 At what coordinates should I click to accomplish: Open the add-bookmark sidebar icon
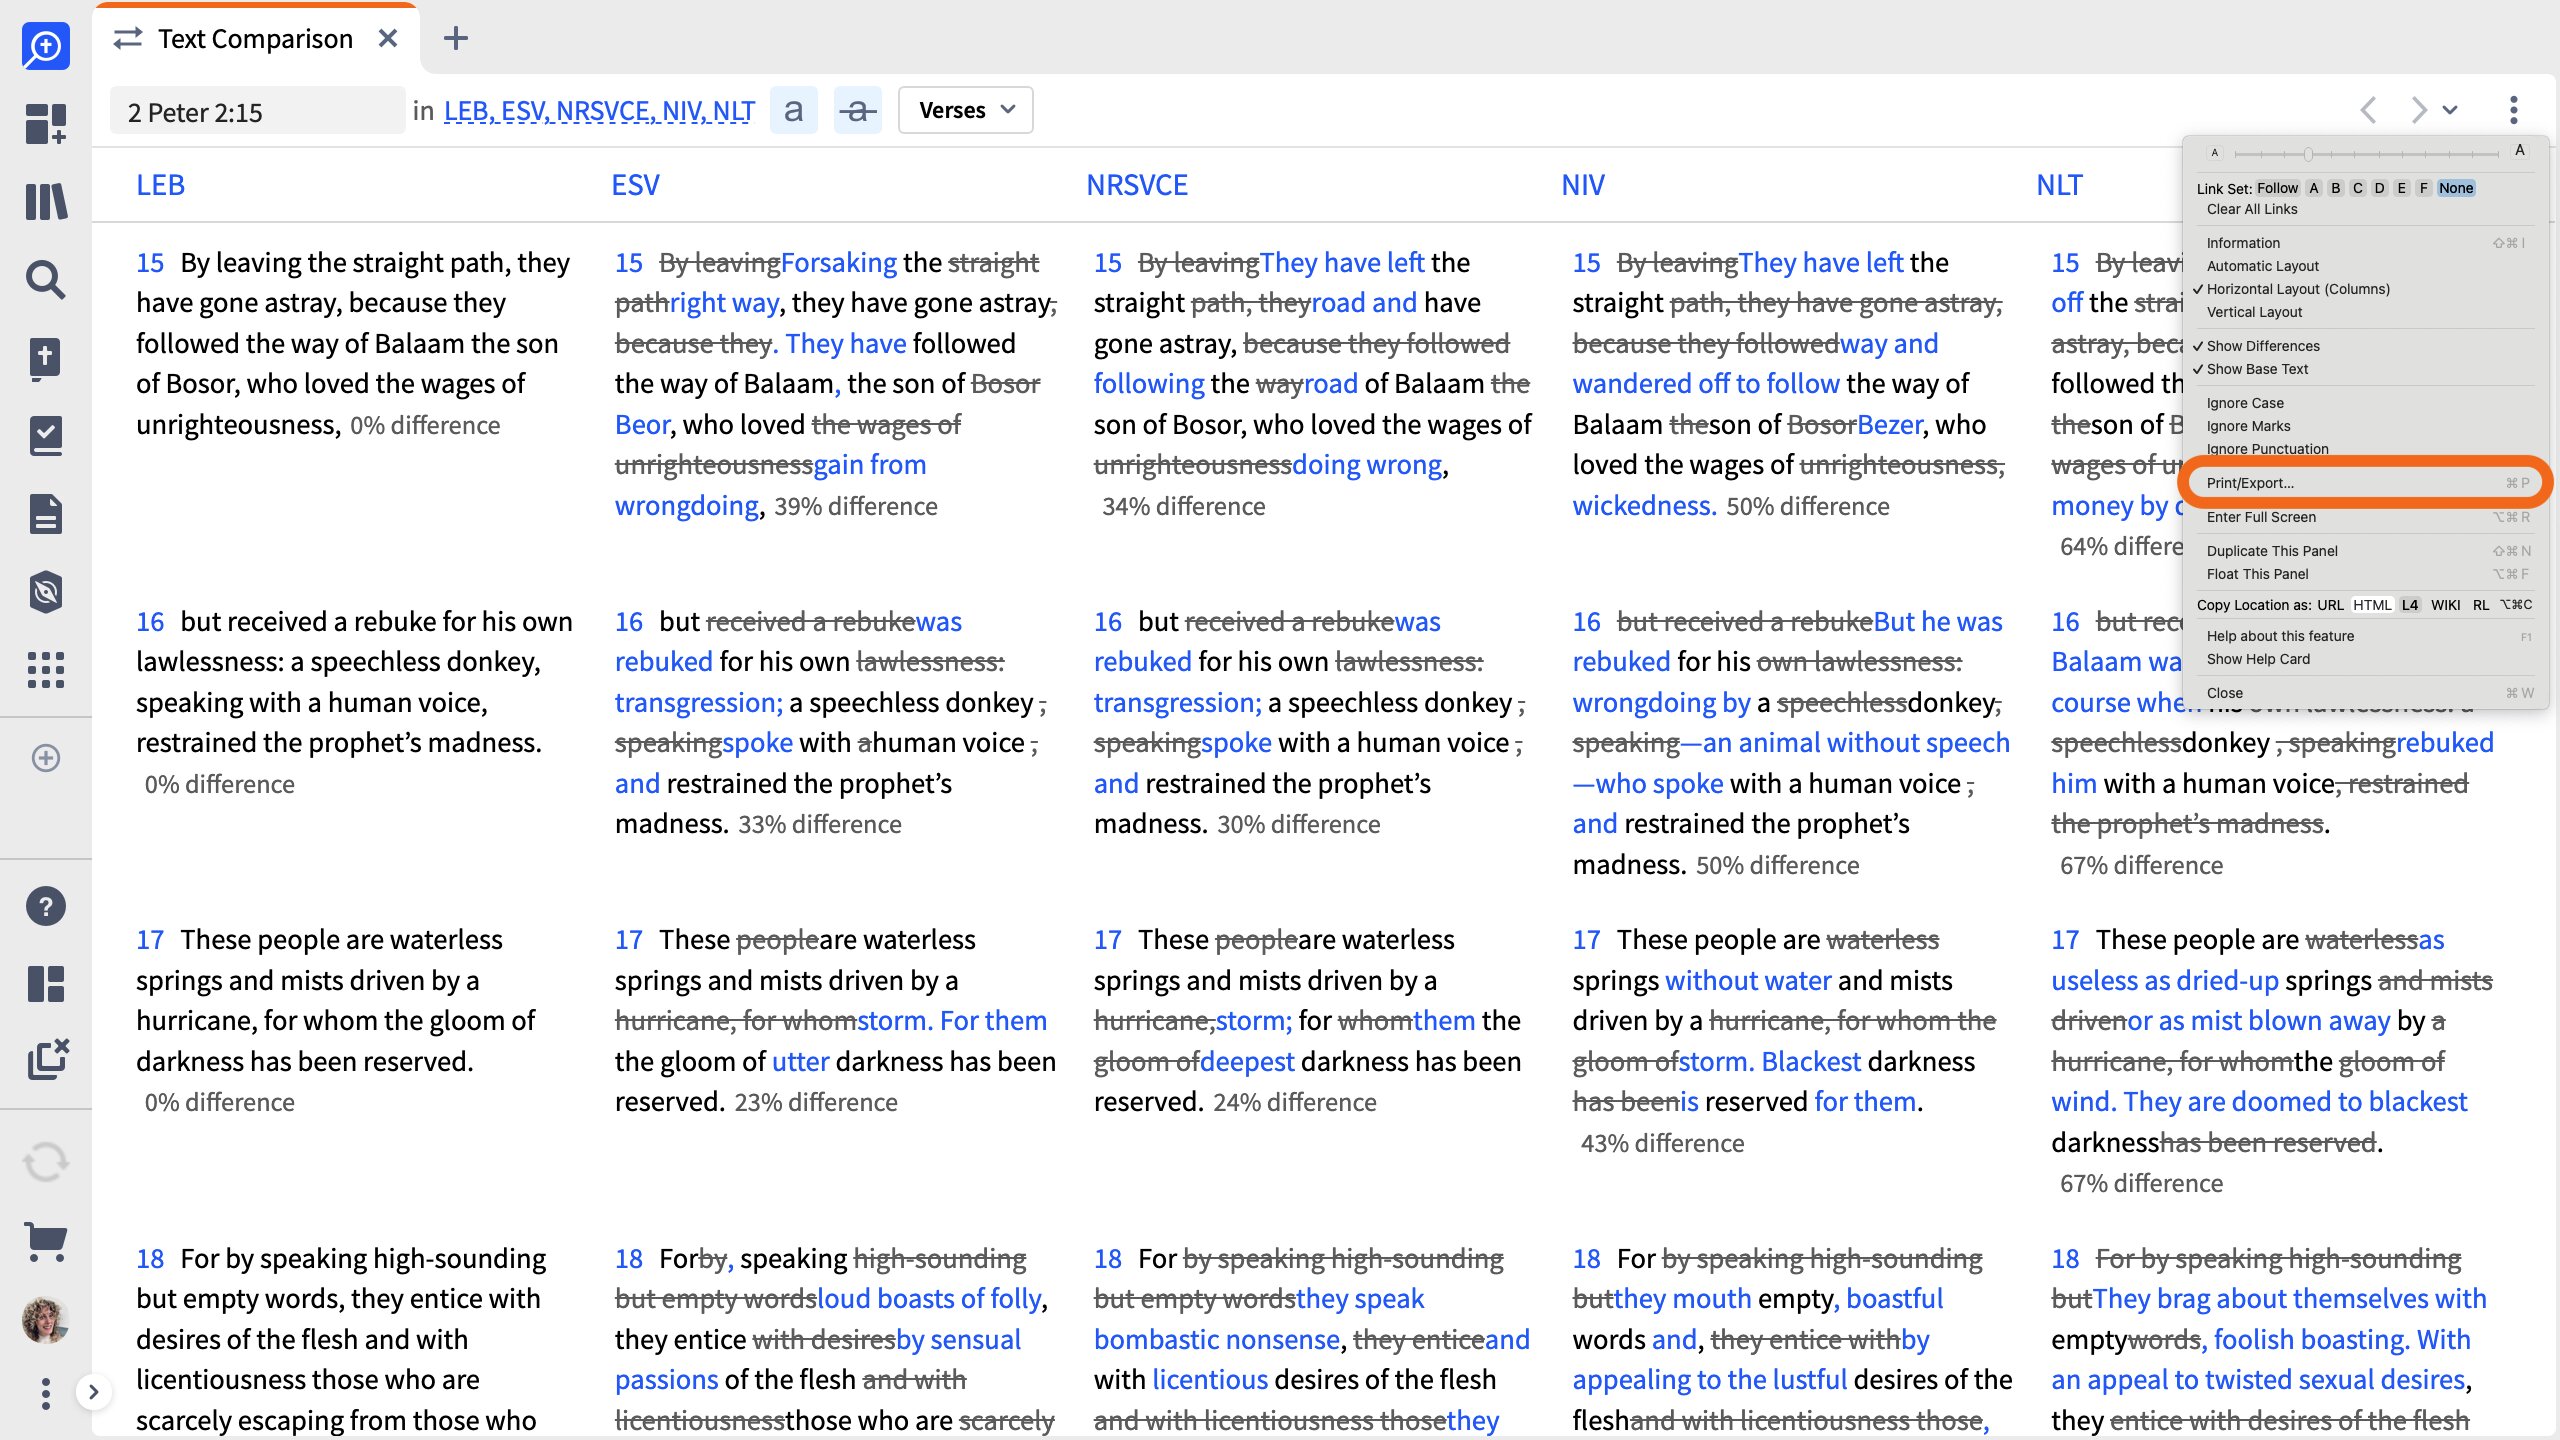pyautogui.click(x=46, y=358)
